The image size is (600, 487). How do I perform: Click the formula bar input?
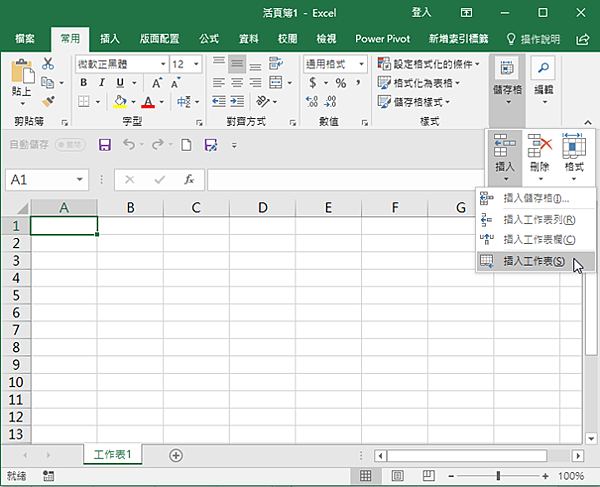point(346,179)
